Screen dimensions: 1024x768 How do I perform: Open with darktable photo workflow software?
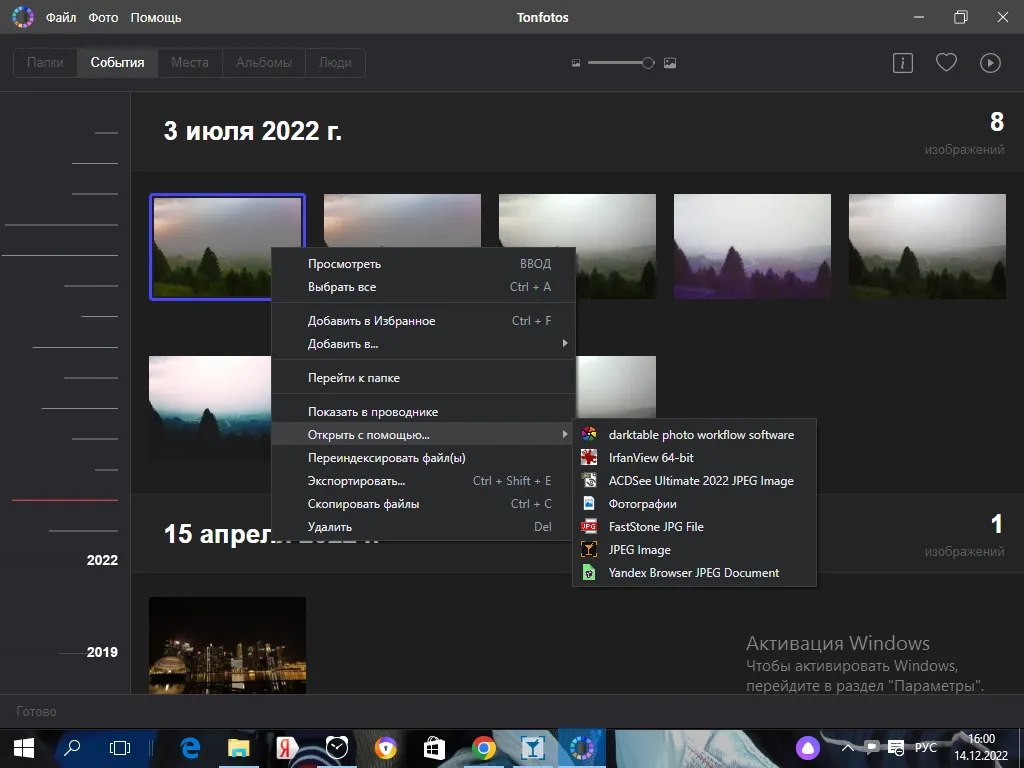point(695,435)
